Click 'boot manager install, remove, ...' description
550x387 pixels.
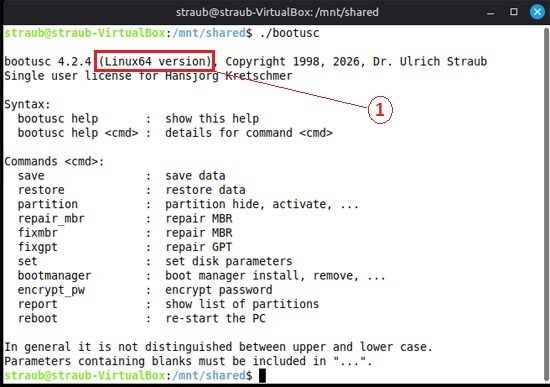(x=275, y=276)
